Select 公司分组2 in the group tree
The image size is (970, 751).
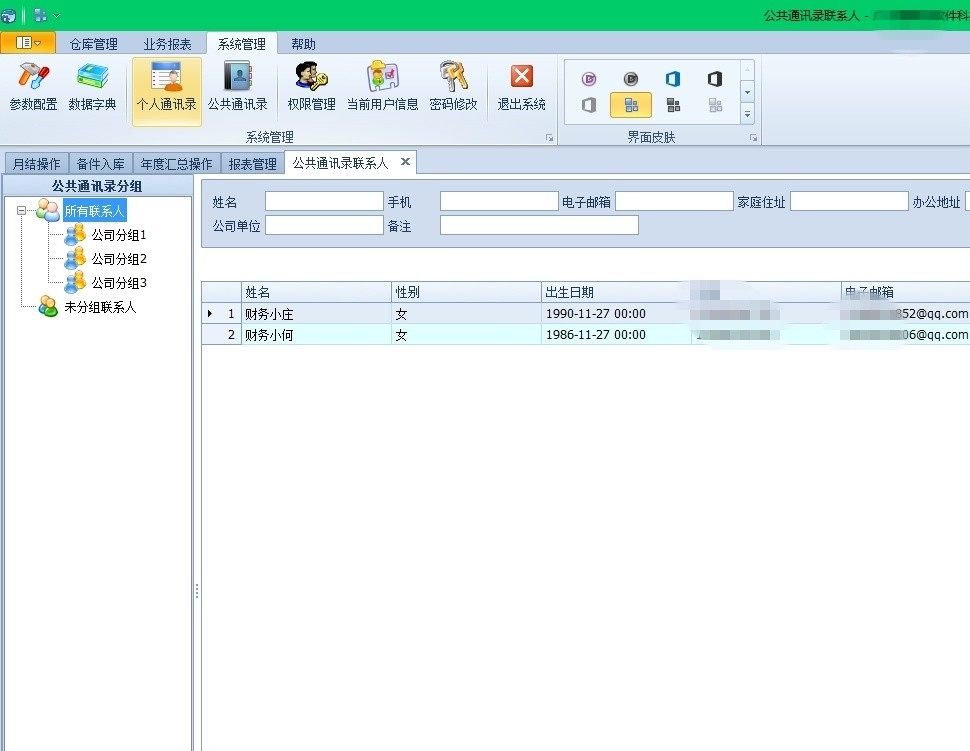(119, 259)
